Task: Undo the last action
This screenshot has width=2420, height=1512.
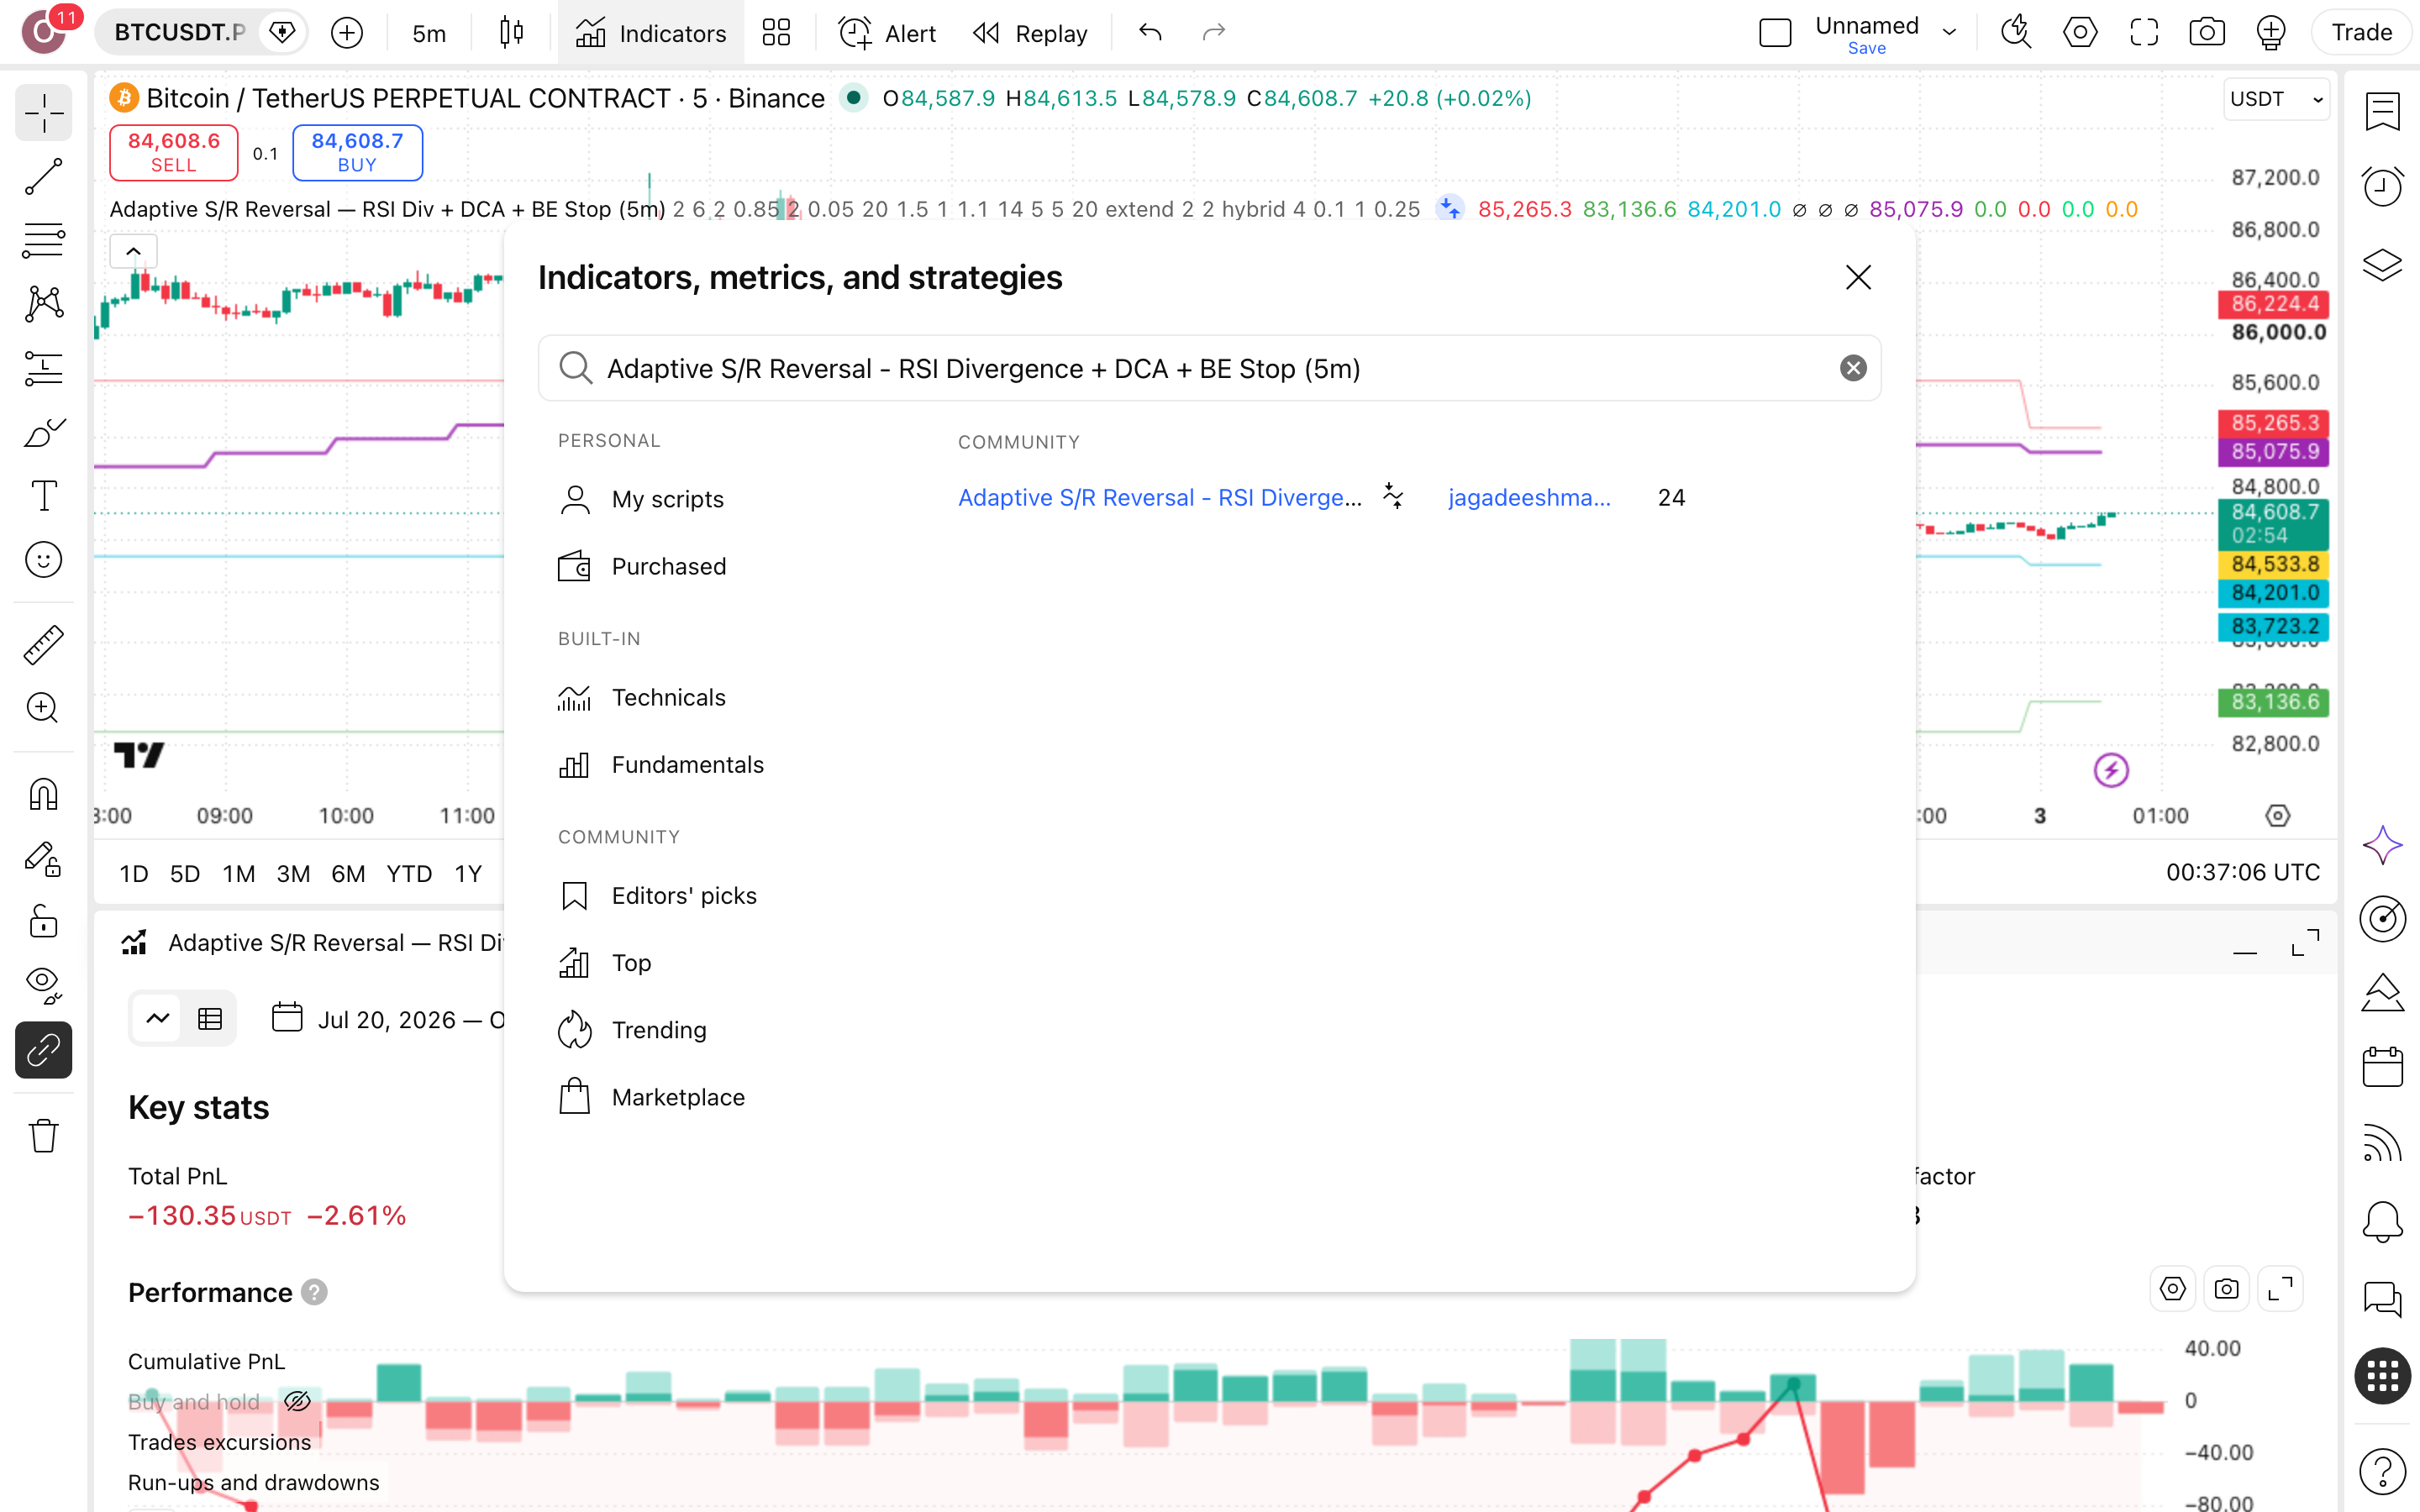Action: tap(1150, 33)
